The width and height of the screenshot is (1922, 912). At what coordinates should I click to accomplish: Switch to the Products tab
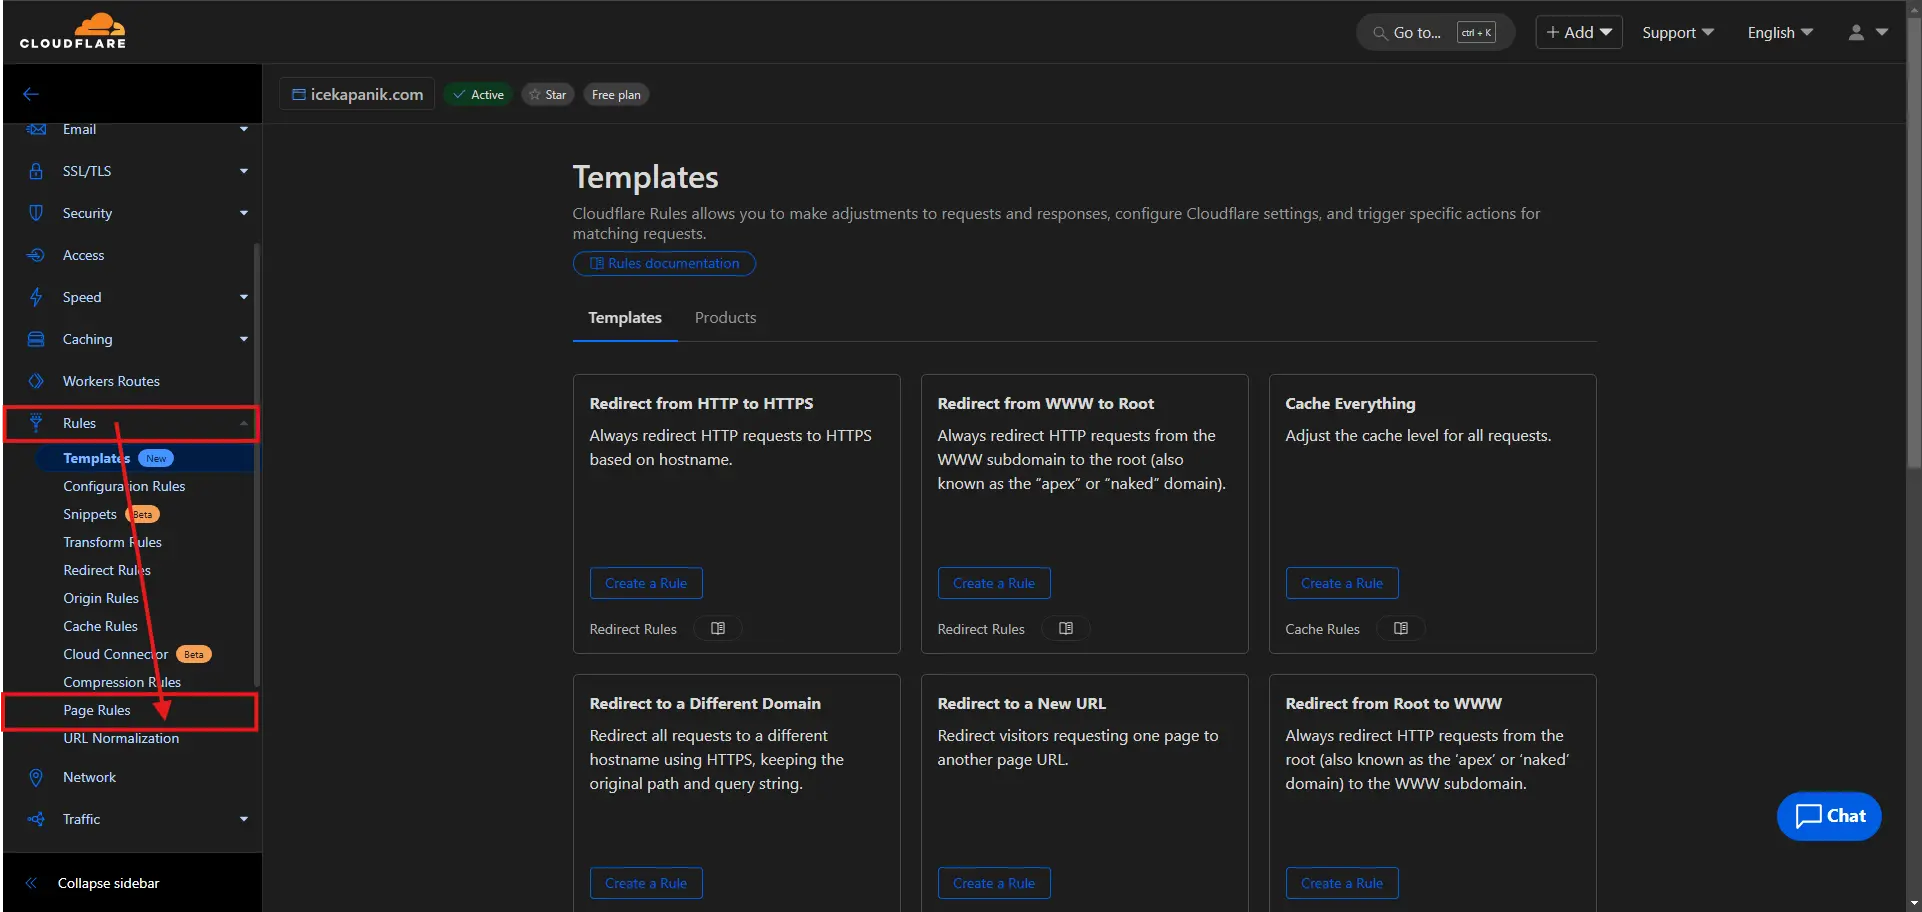(x=725, y=317)
